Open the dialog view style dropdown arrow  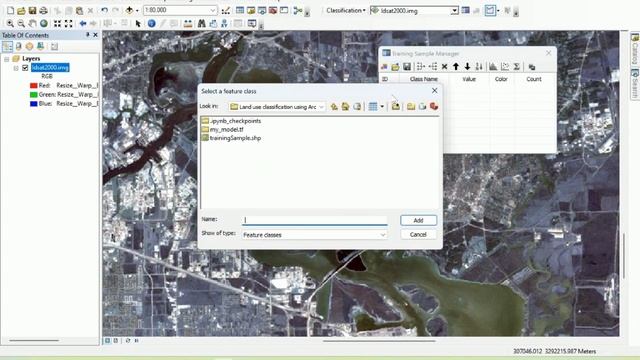tap(382, 107)
